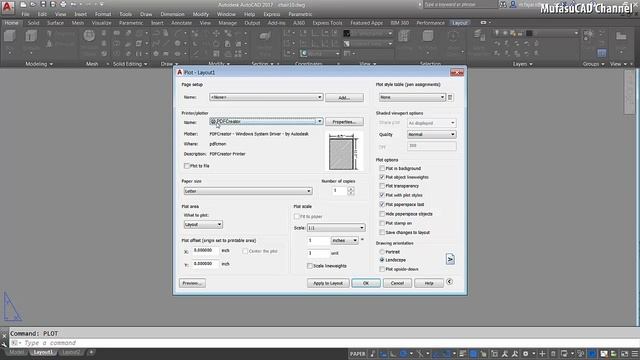Viewport: 640px width, 360px height.
Task: Check Save changes to layout
Action: (382, 232)
